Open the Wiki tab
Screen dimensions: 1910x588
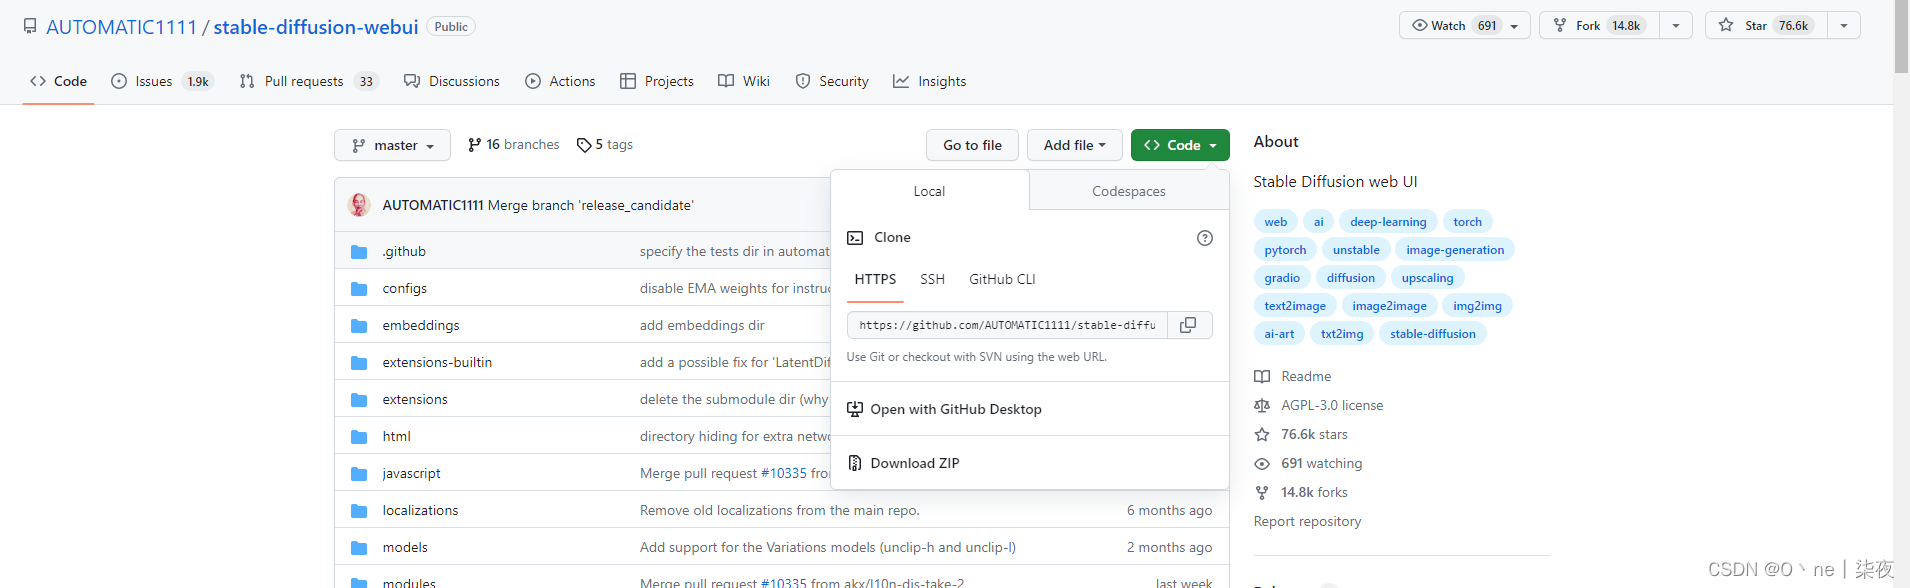pos(744,81)
